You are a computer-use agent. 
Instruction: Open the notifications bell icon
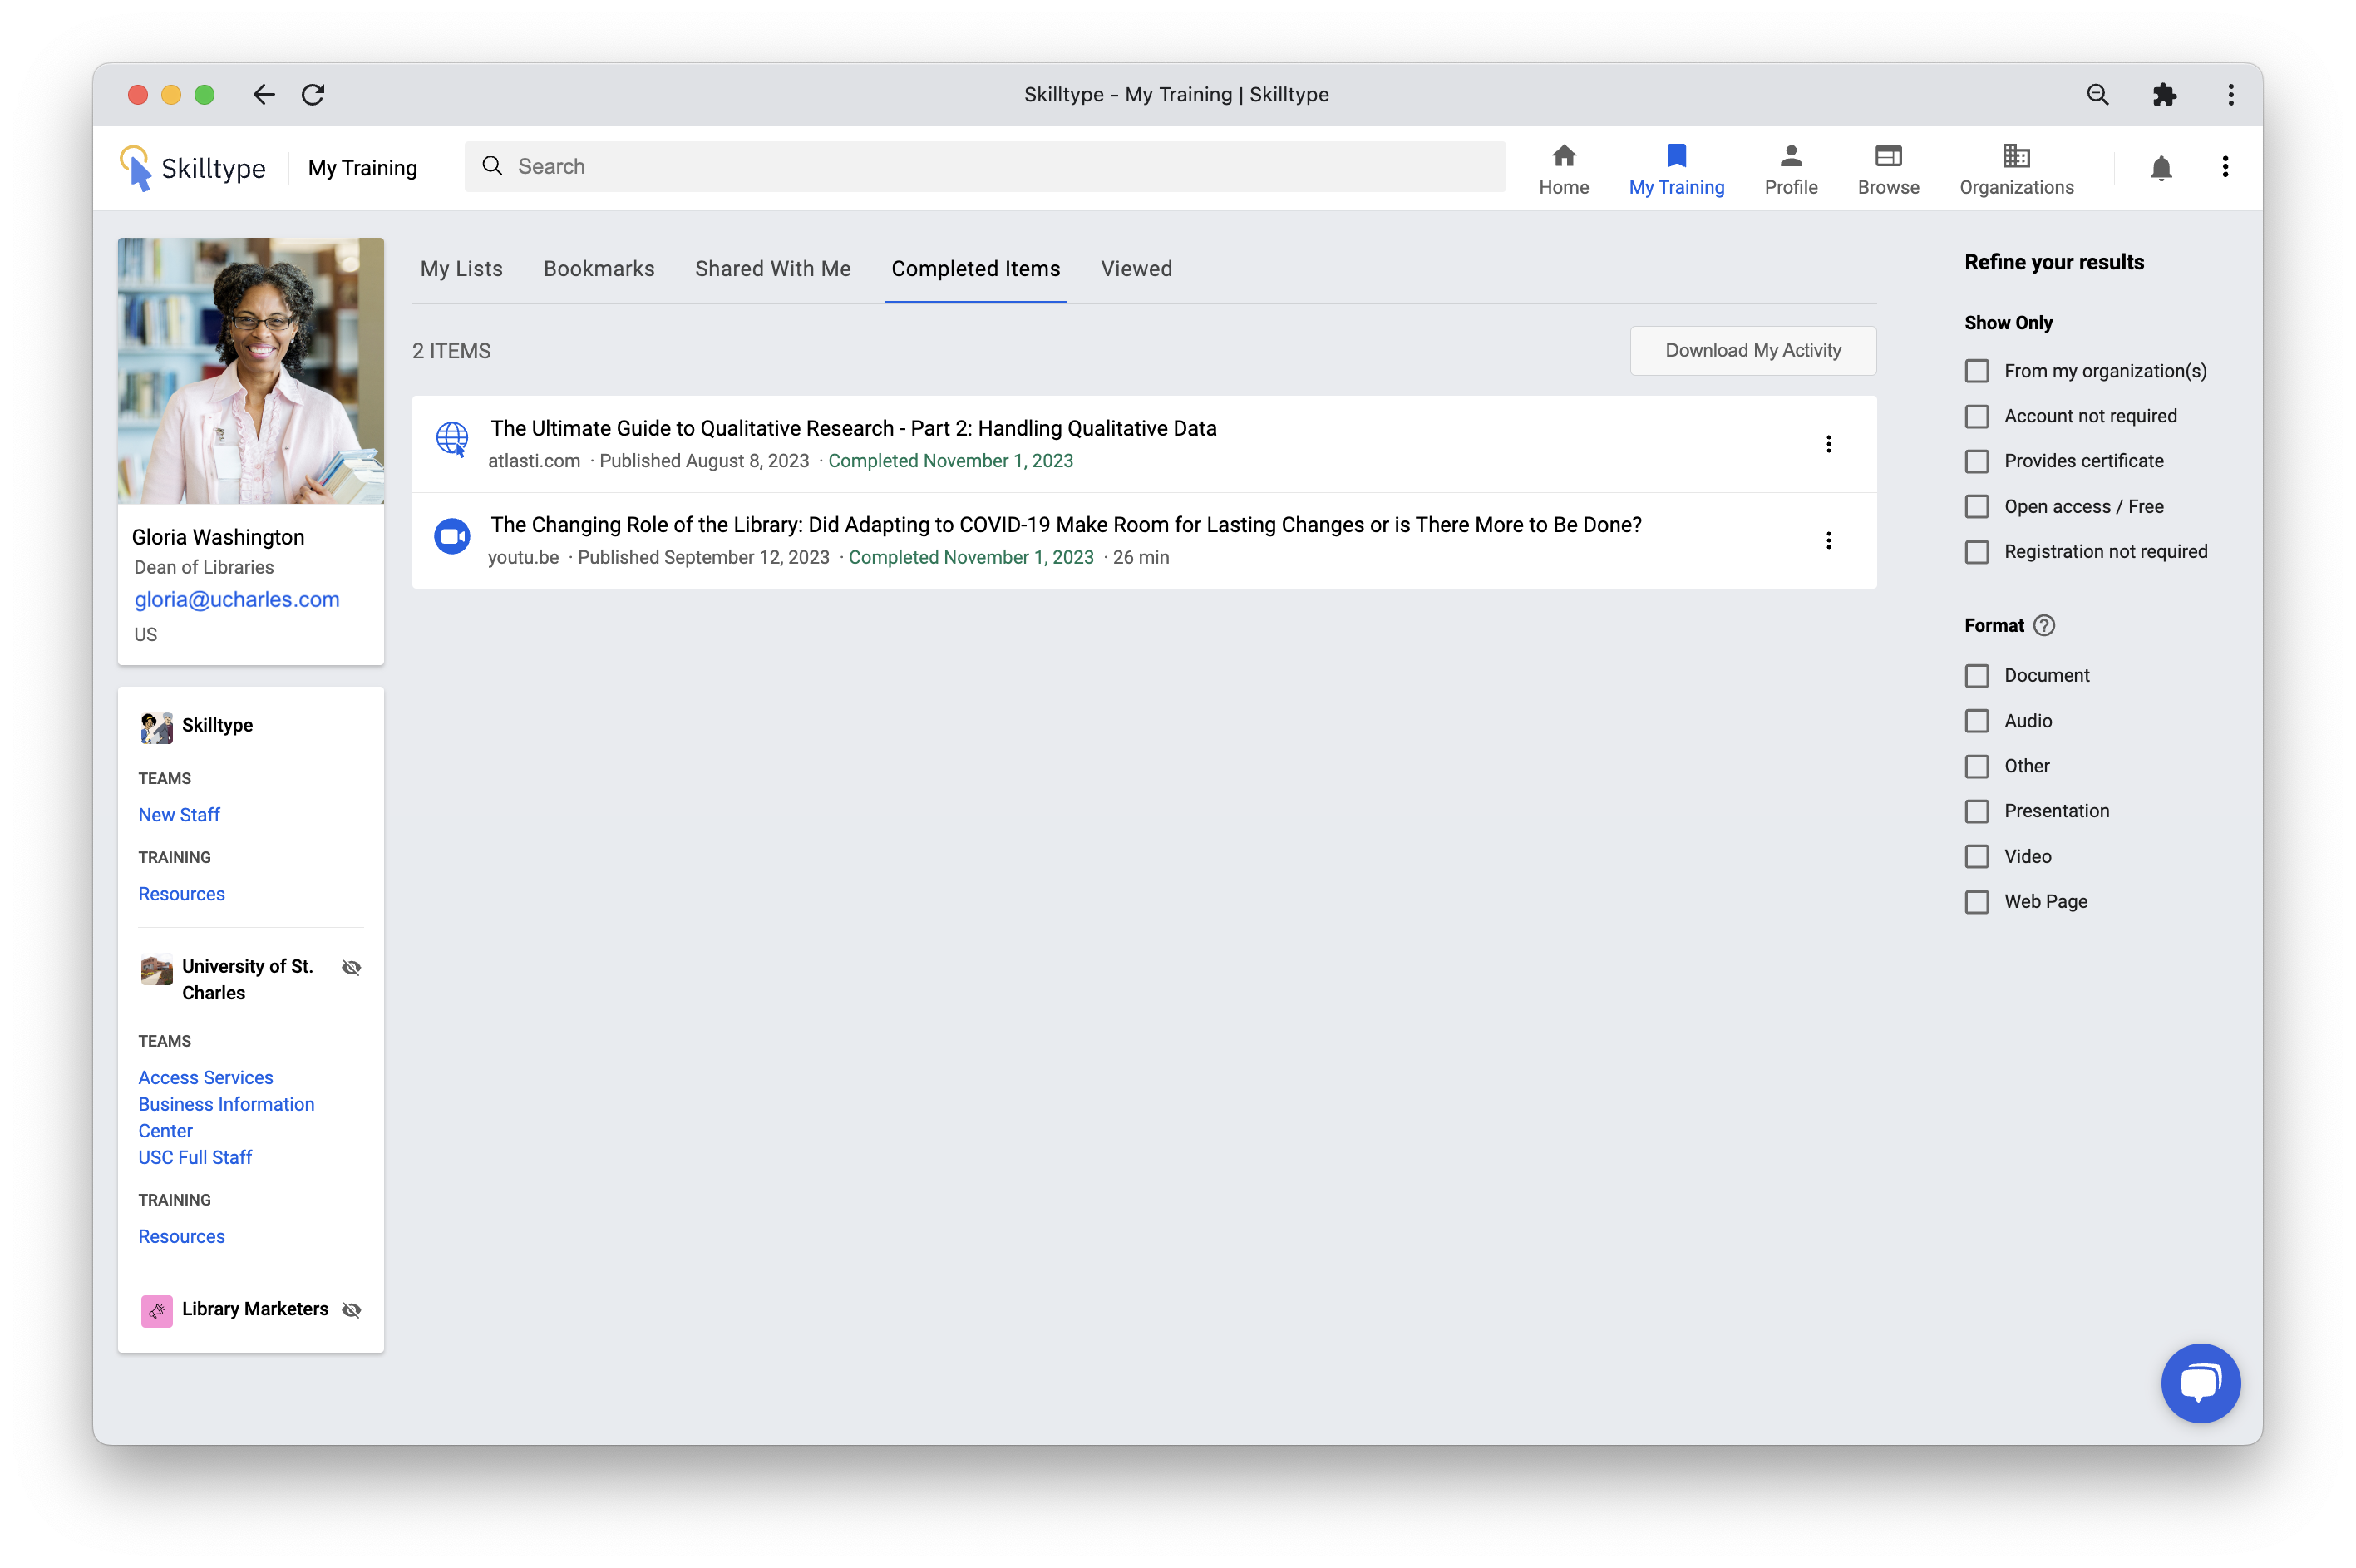[x=2160, y=168]
